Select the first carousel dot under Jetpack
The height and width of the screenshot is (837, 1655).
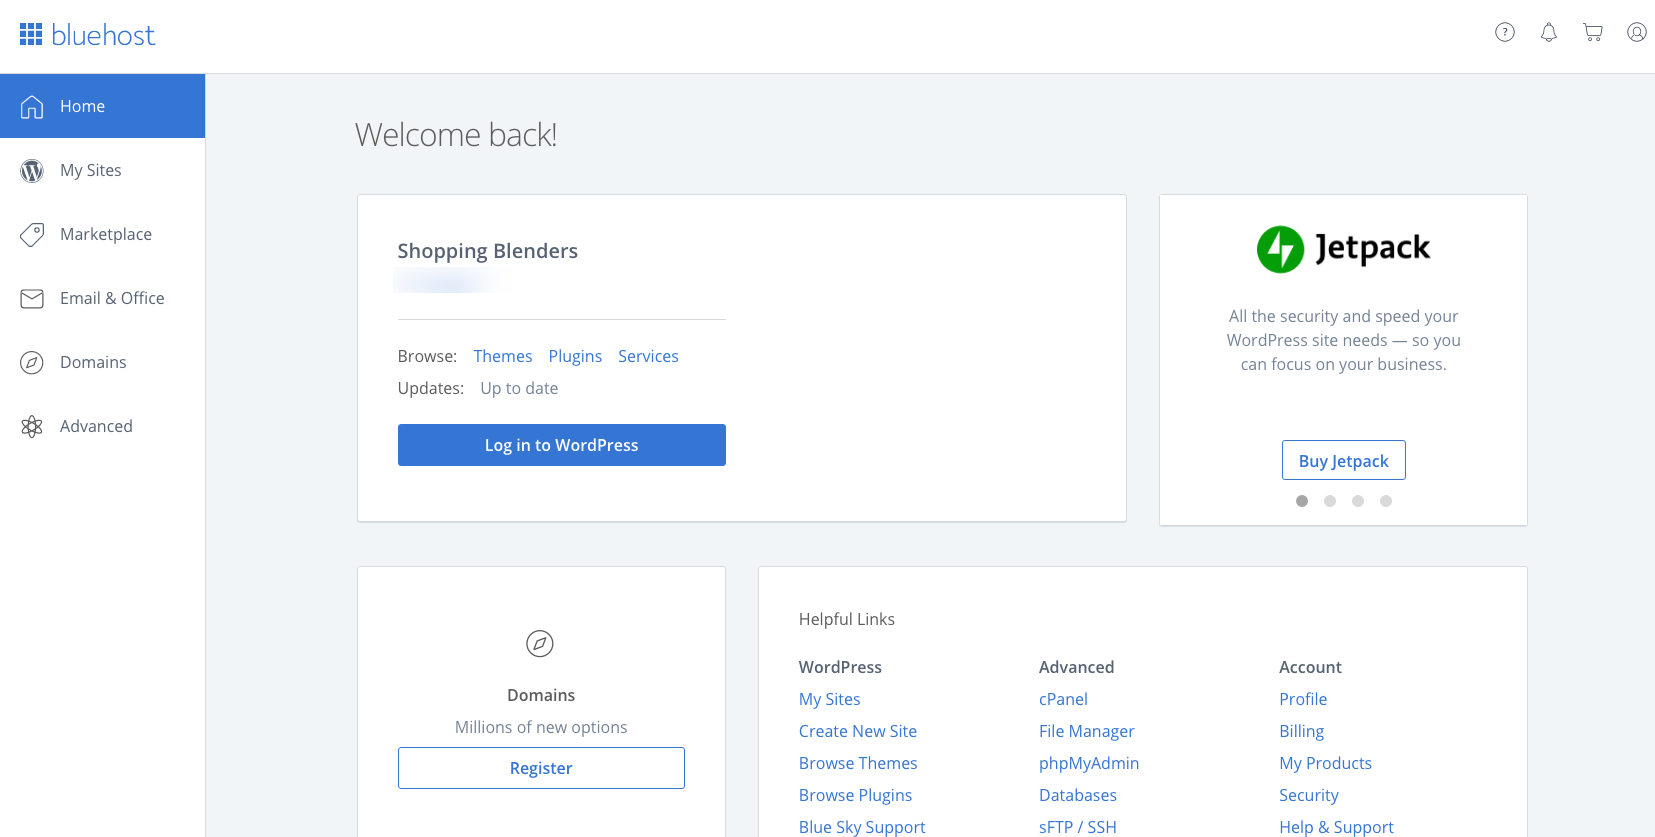click(x=1302, y=501)
